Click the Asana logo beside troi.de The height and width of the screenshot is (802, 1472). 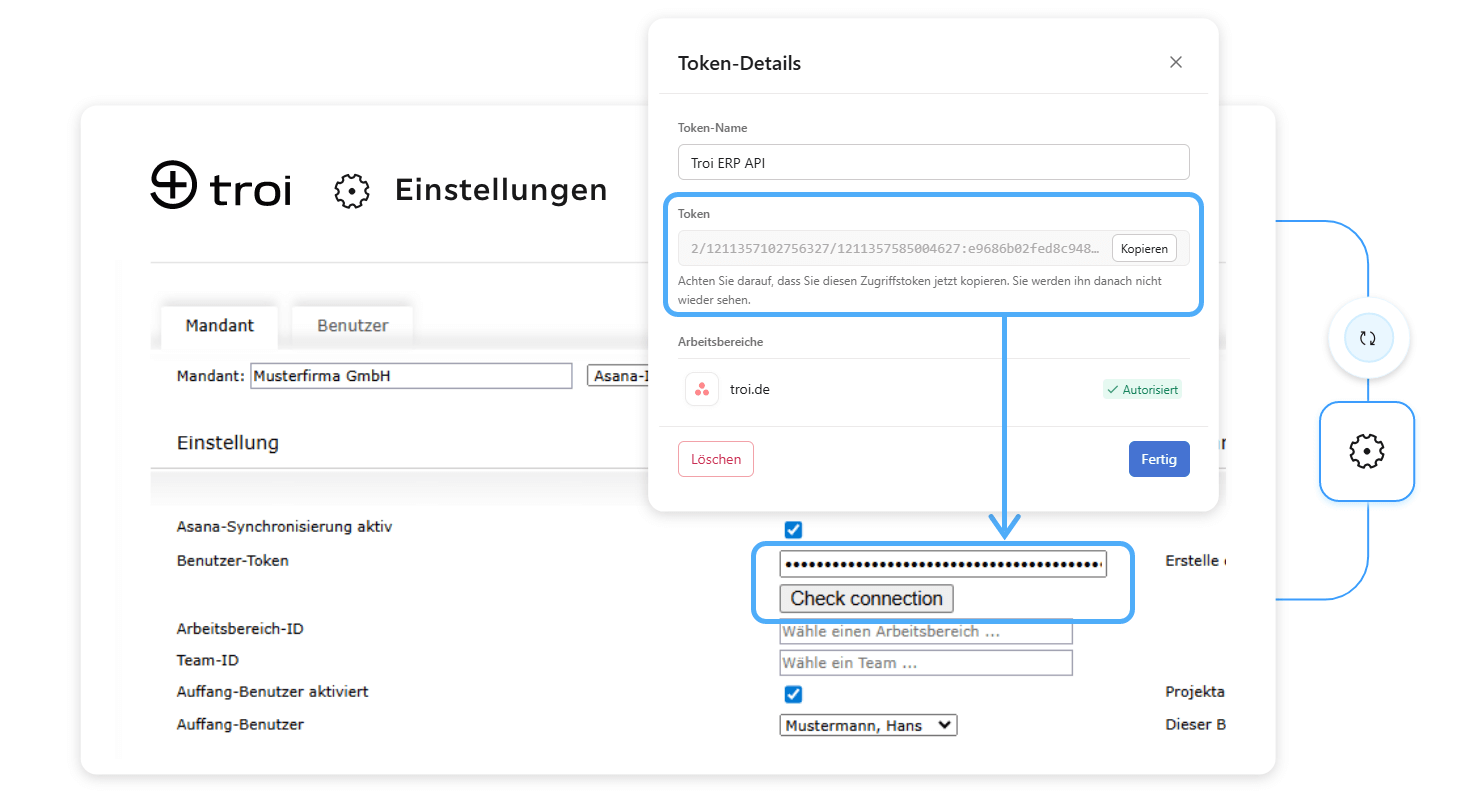(702, 389)
